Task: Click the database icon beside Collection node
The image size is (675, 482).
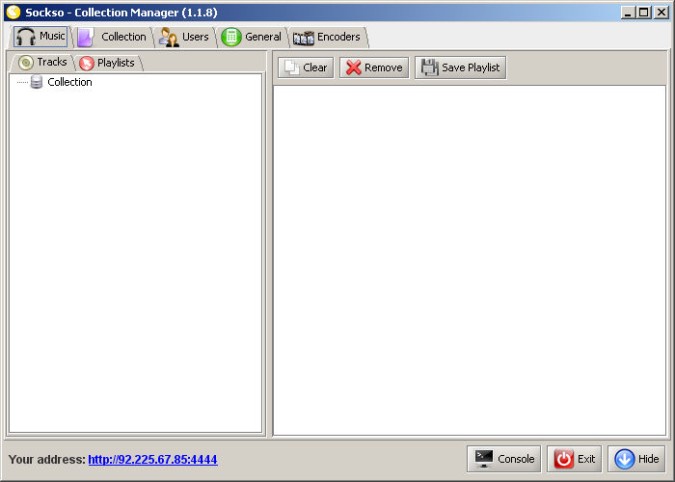Action: coord(37,82)
